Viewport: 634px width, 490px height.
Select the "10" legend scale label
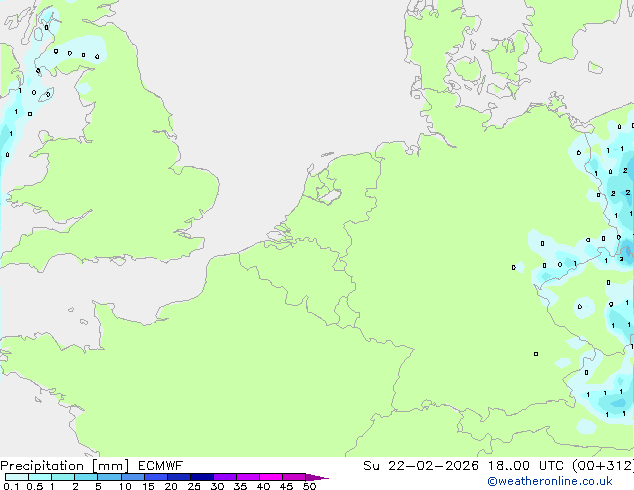pos(125,486)
